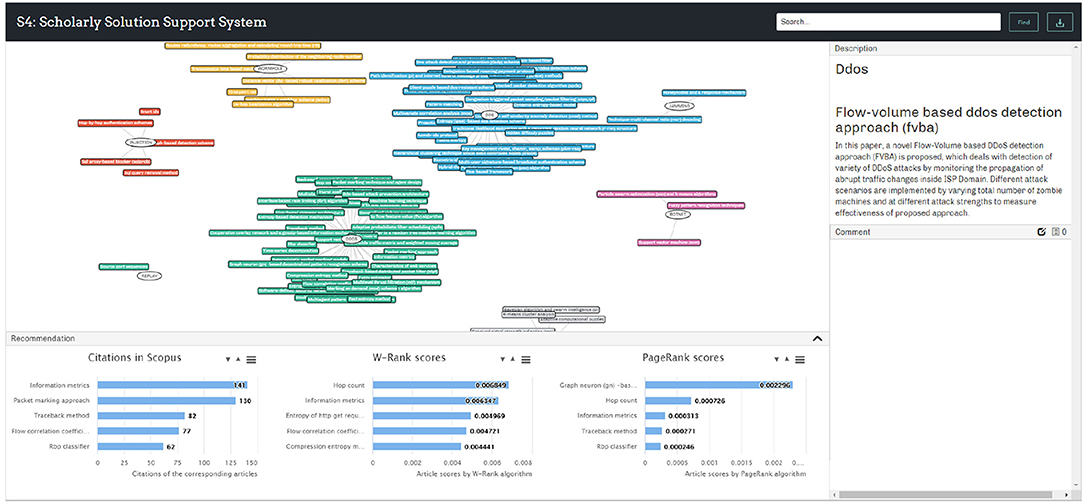This screenshot has width=1084, height=503.
Task: Sort Citations in Scopus chart descending
Action: coord(227,360)
